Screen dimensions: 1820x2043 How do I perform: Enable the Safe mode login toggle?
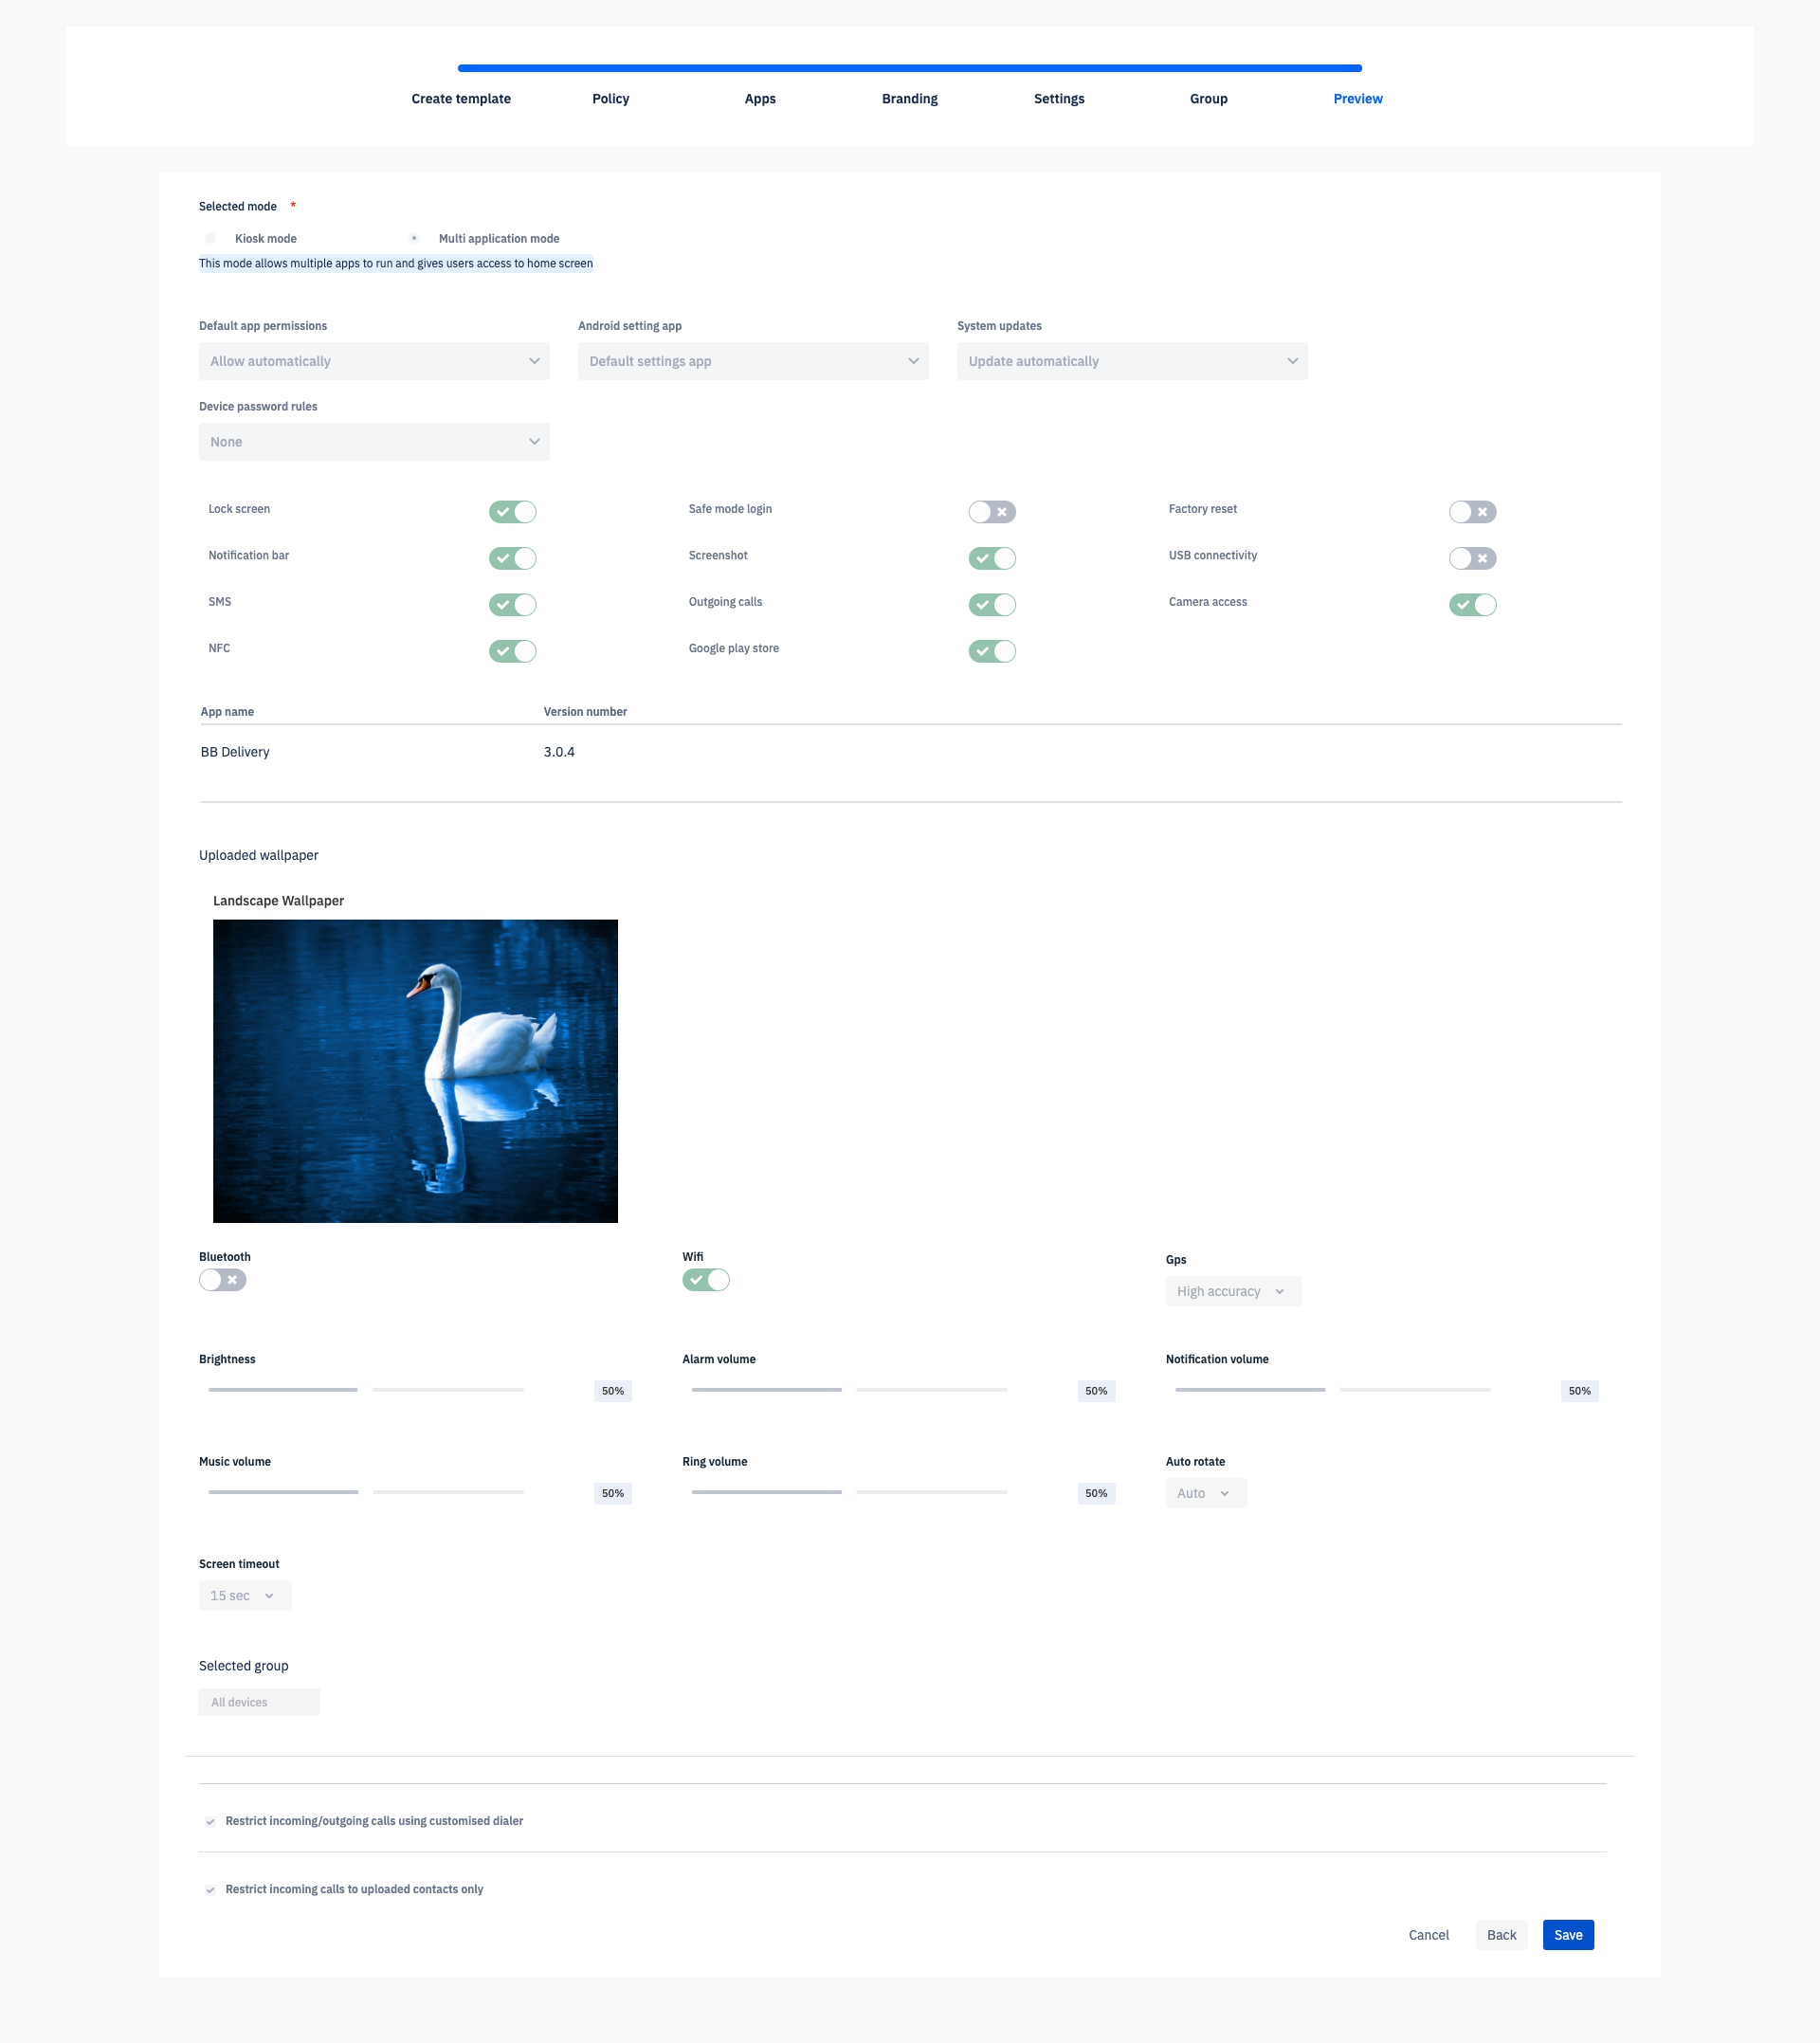tap(992, 512)
